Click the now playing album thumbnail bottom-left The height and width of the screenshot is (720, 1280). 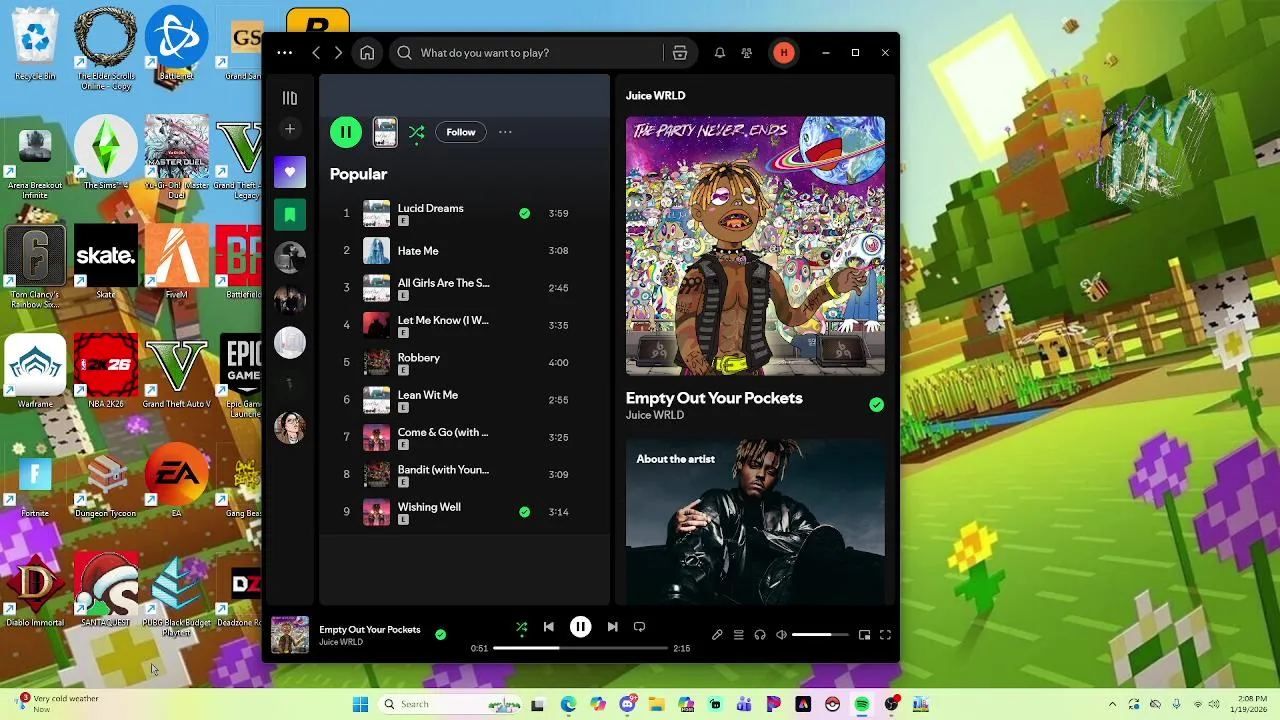pos(290,635)
